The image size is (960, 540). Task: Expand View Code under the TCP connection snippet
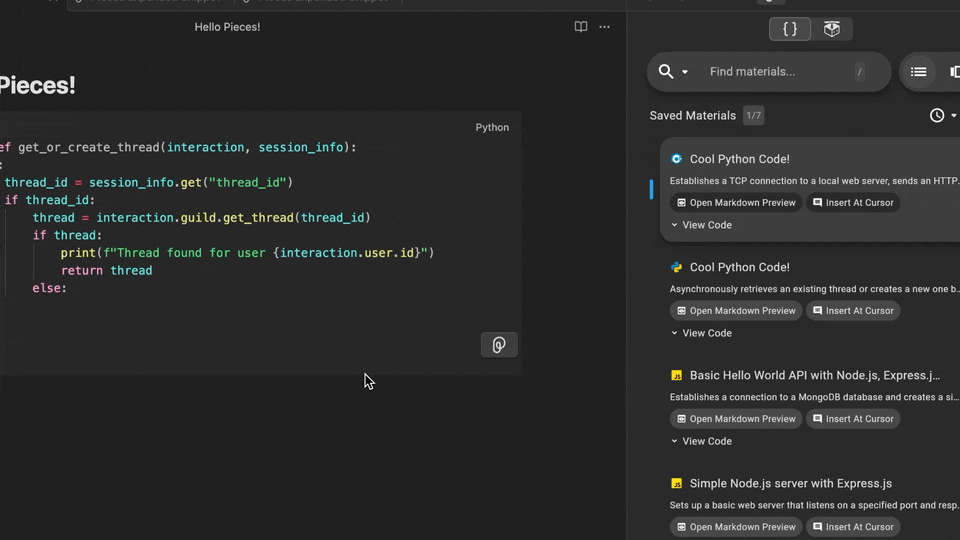click(701, 225)
